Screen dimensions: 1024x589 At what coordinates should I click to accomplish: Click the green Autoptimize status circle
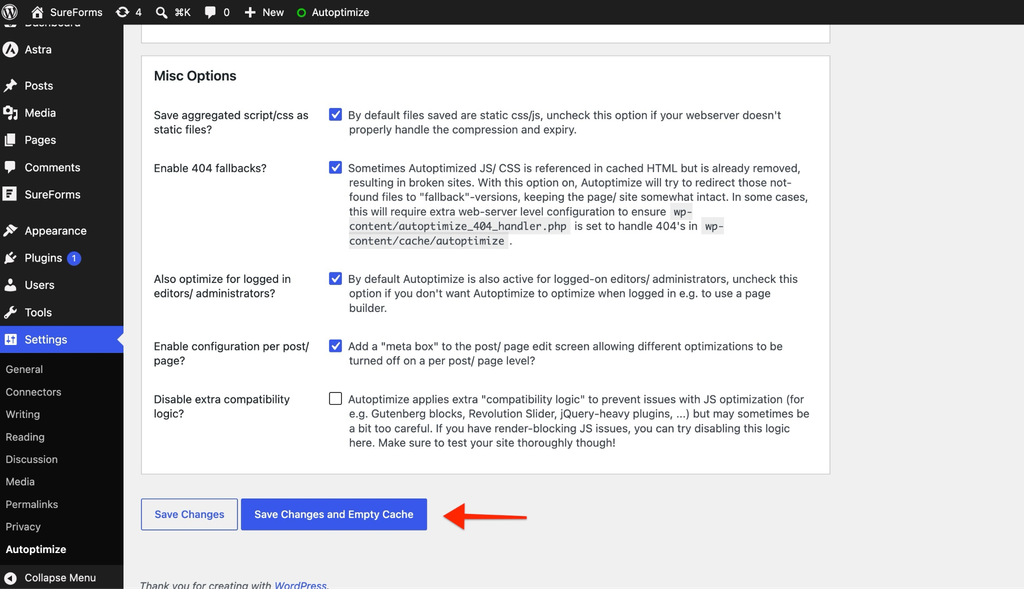click(301, 12)
